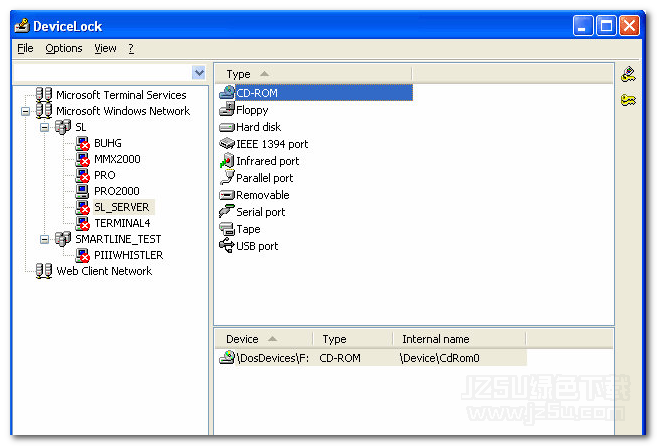
Task: Click the Internal name column header
Action: (459, 339)
